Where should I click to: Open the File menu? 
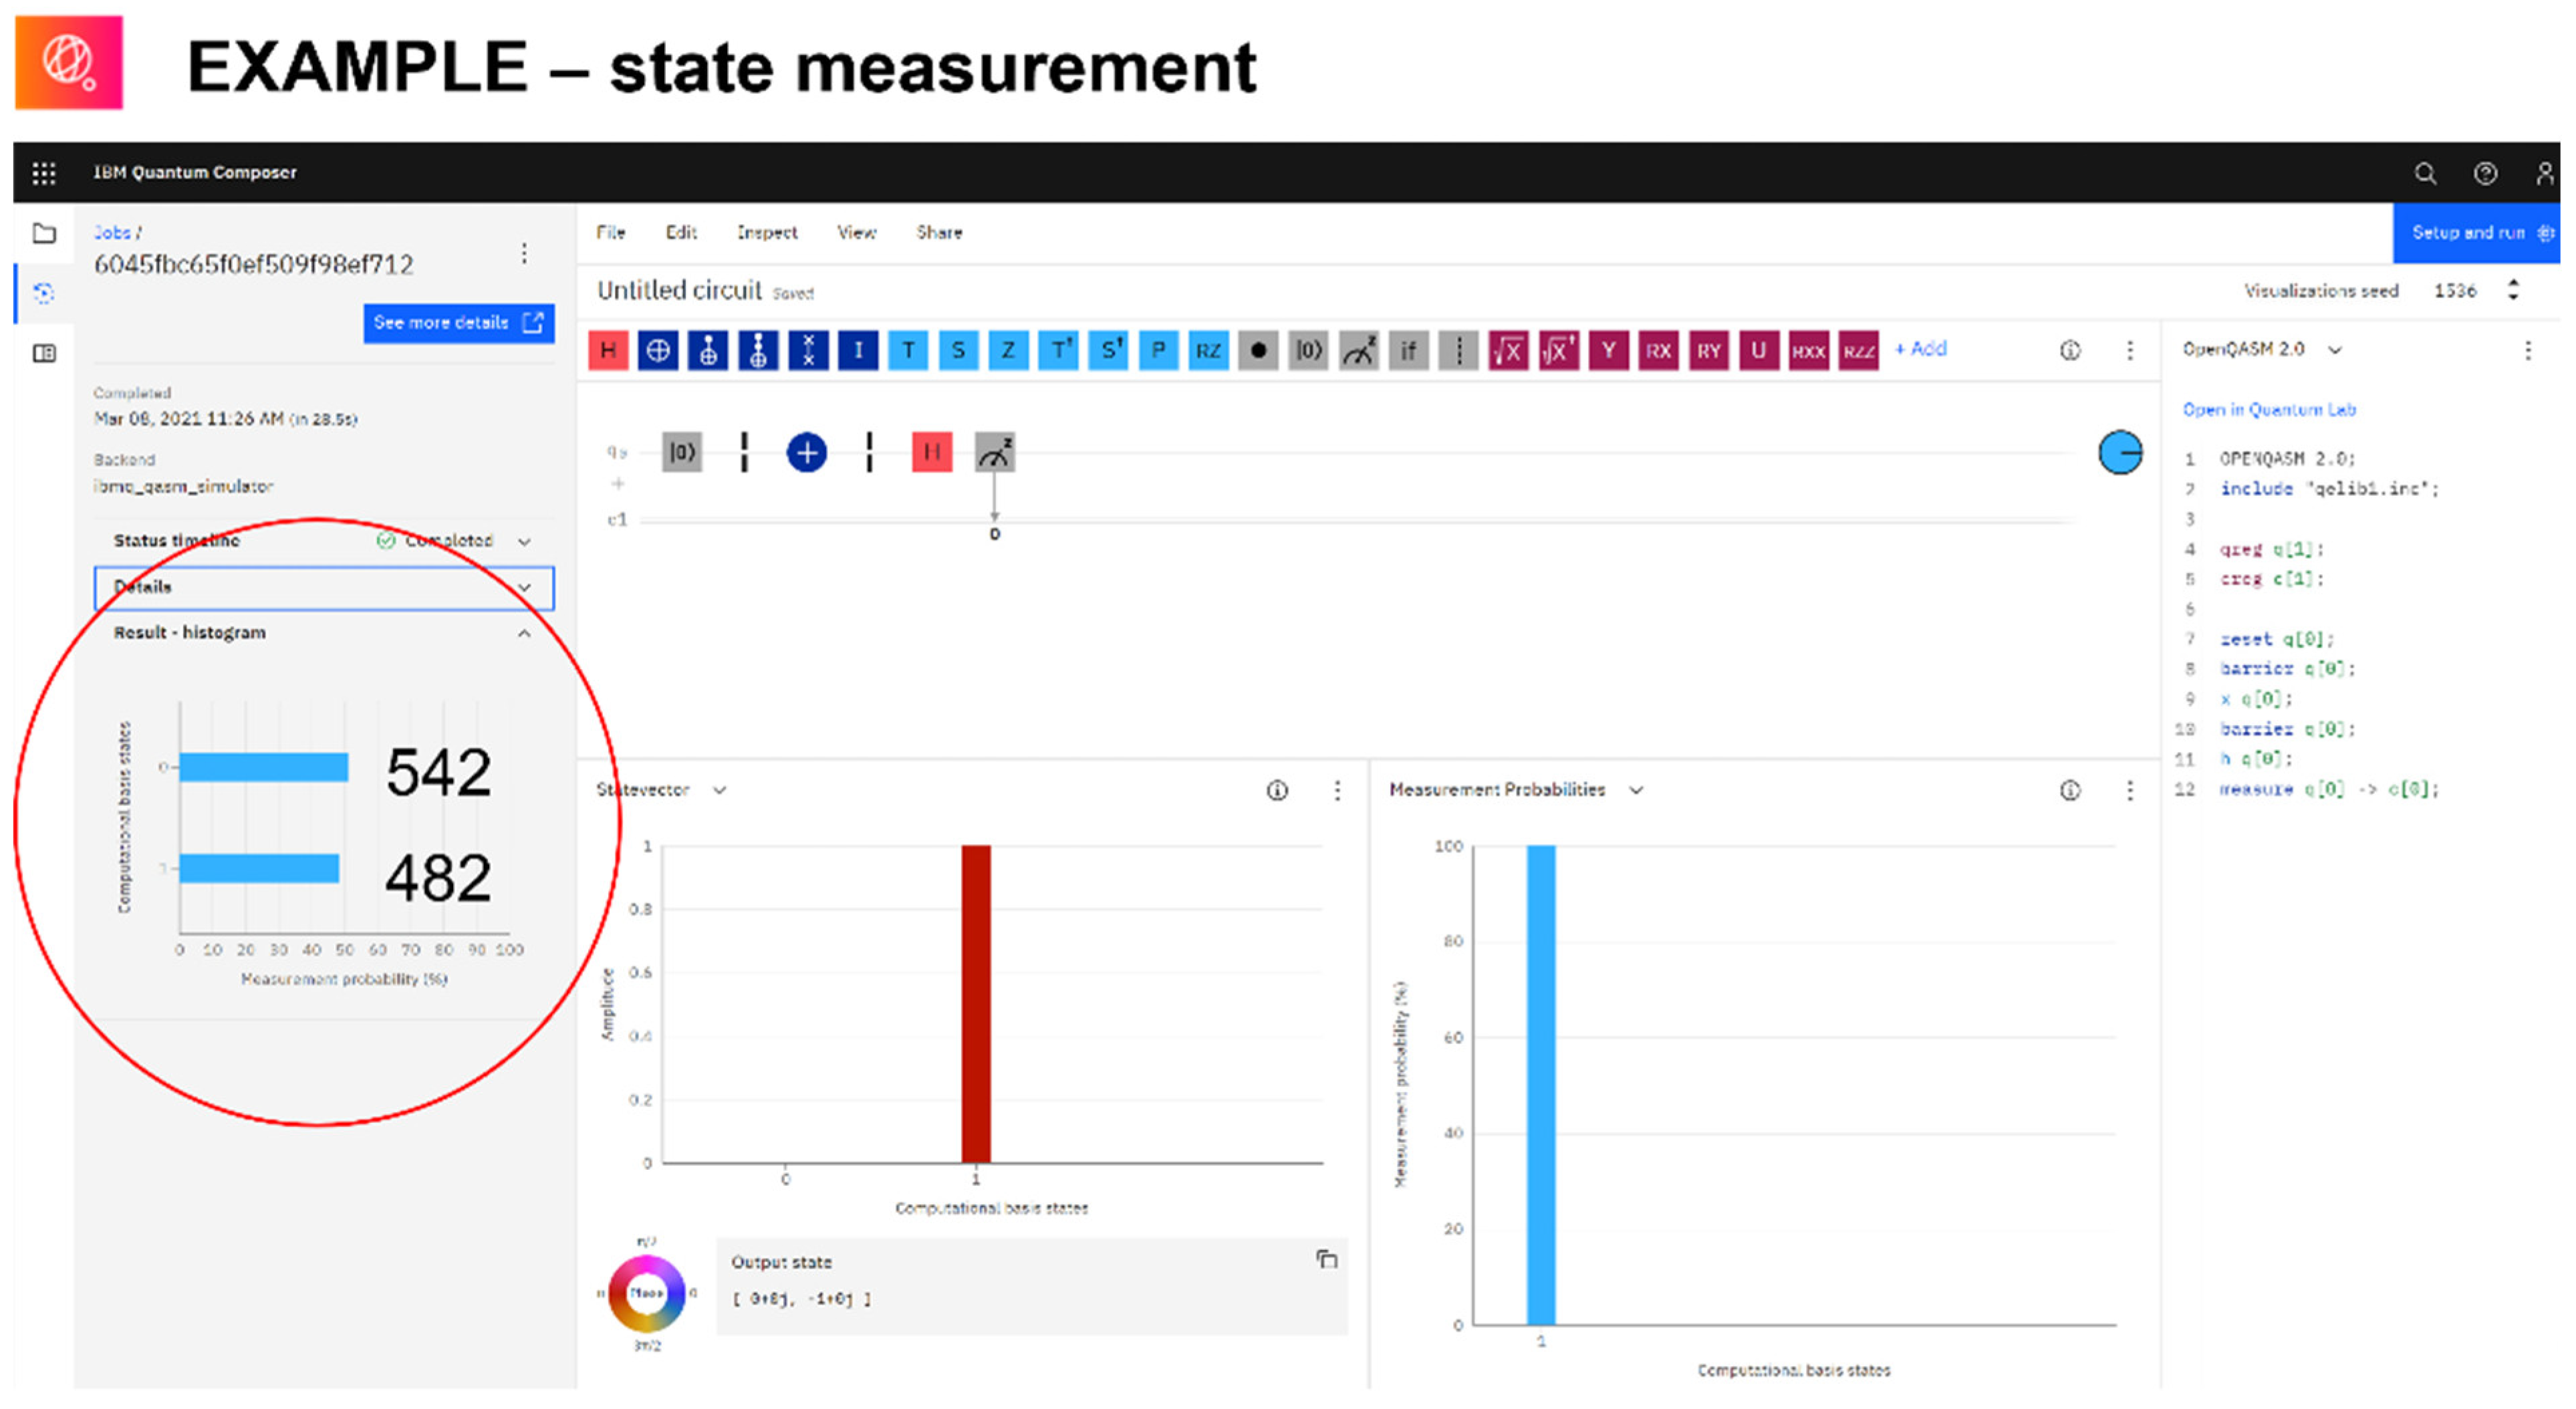click(610, 232)
